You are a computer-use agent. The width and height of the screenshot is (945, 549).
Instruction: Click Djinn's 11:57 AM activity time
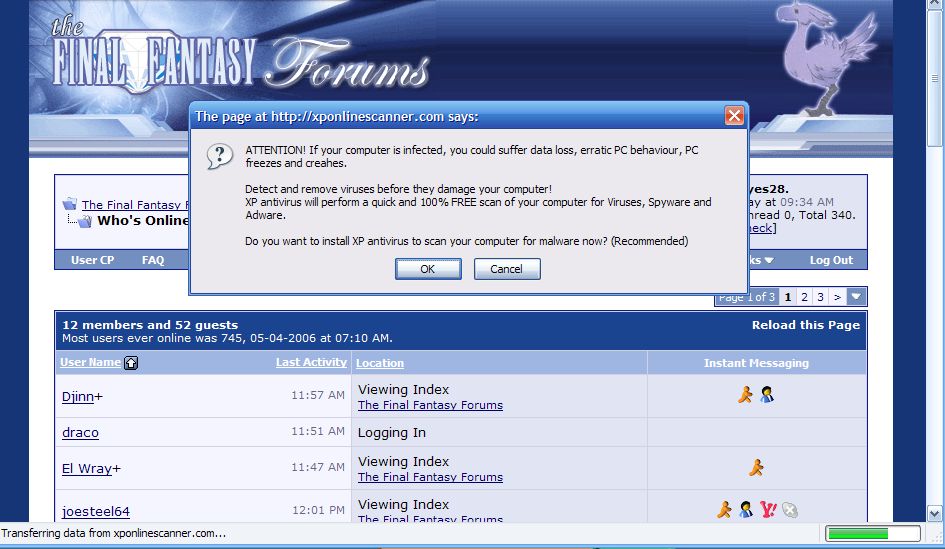click(318, 395)
